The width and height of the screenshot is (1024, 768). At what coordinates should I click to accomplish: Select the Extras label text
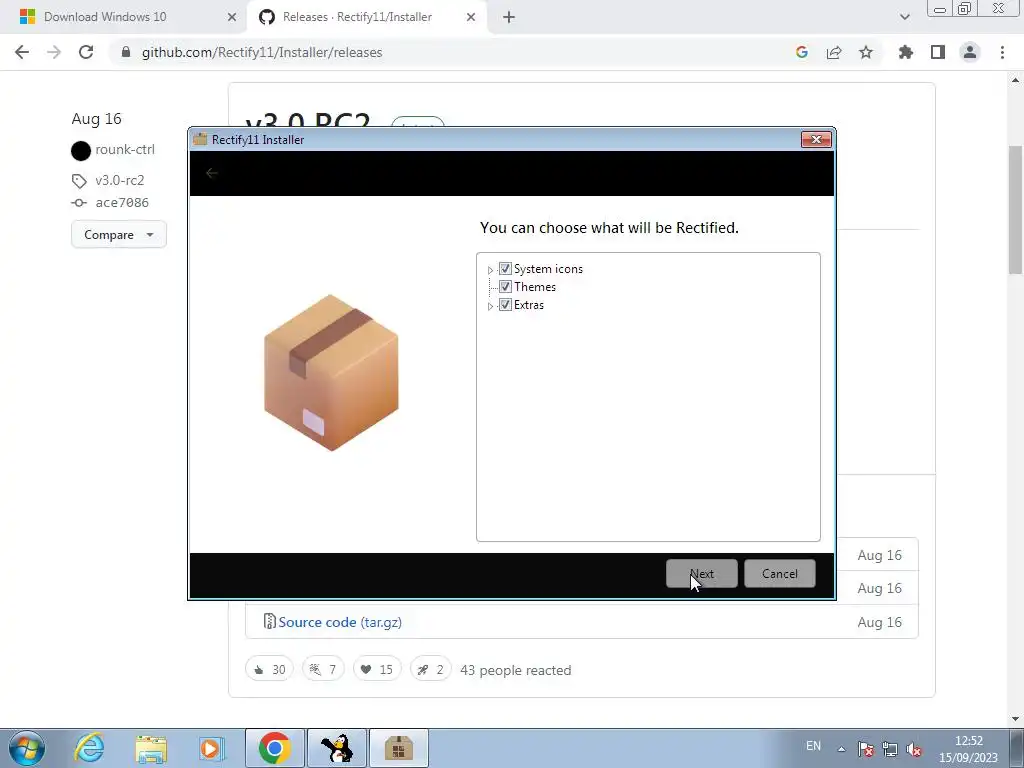click(528, 305)
